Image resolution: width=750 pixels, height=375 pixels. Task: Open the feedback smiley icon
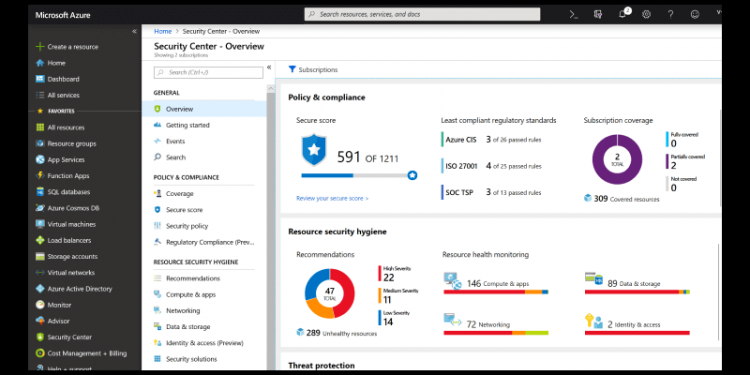695,14
